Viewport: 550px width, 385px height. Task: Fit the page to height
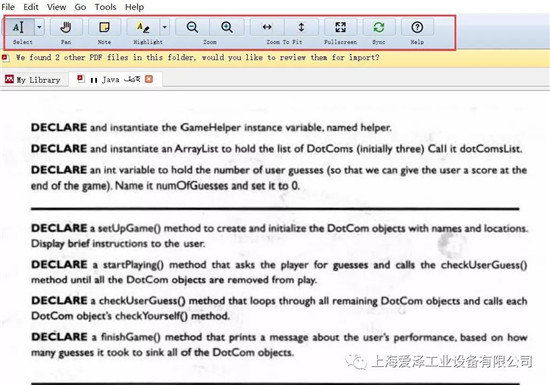[x=301, y=27]
